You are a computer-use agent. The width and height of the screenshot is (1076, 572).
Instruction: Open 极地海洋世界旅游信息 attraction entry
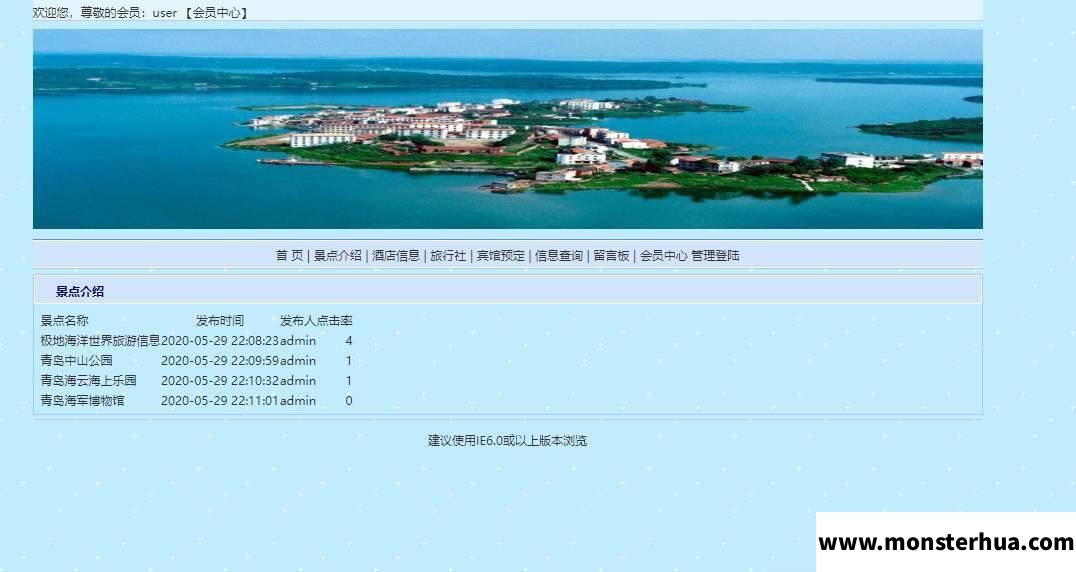100,341
